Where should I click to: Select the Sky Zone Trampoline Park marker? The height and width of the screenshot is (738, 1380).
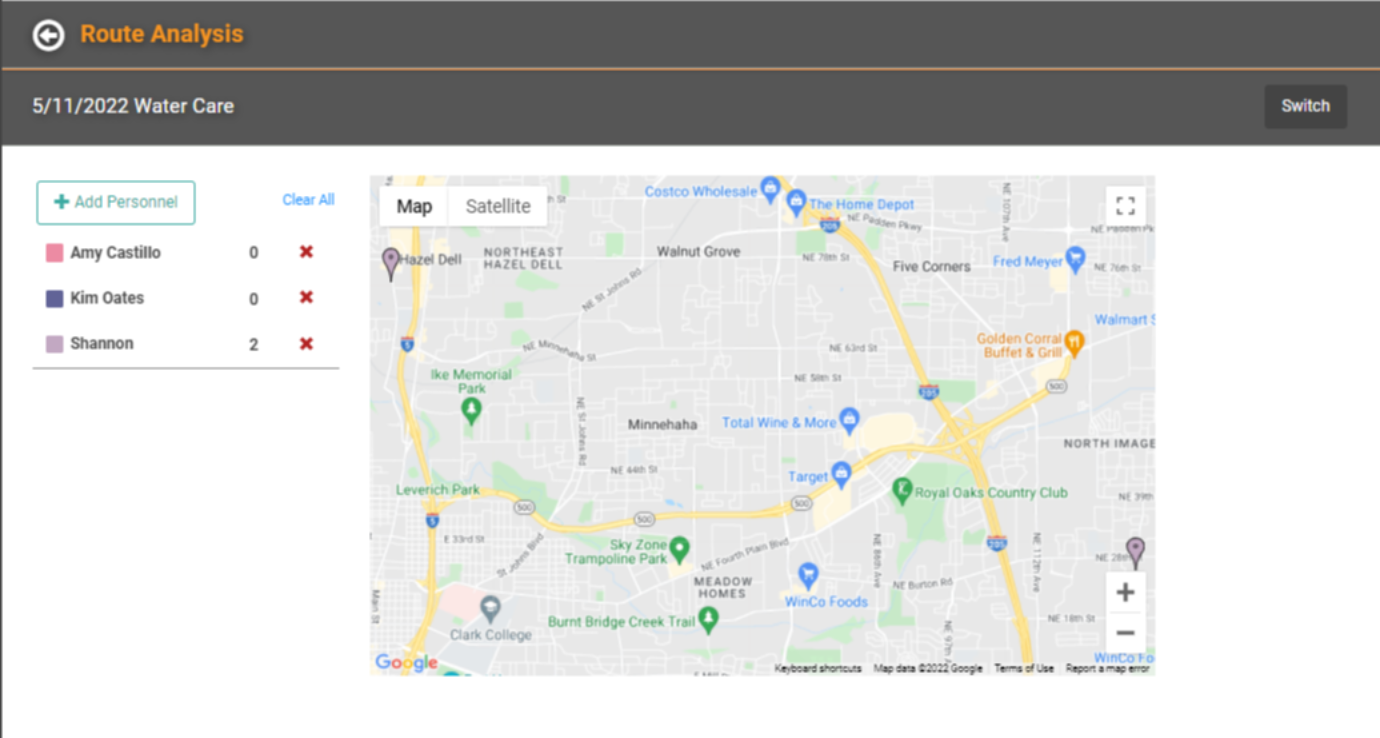pos(680,548)
